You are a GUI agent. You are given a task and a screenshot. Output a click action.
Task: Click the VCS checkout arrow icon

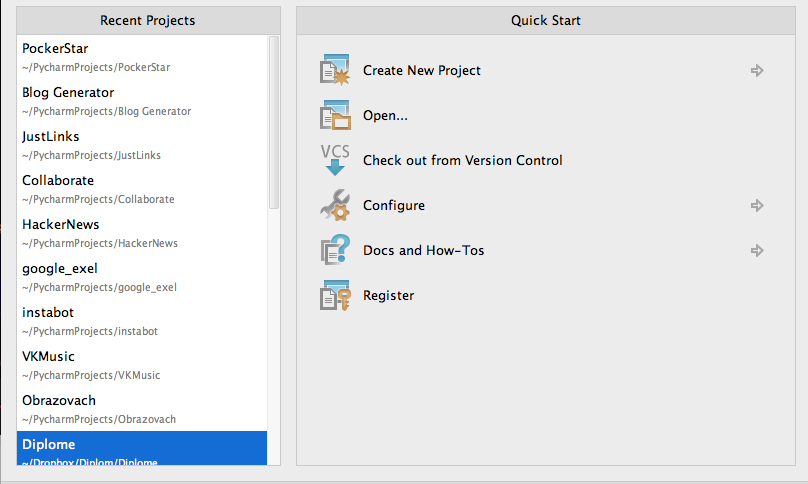point(335,160)
